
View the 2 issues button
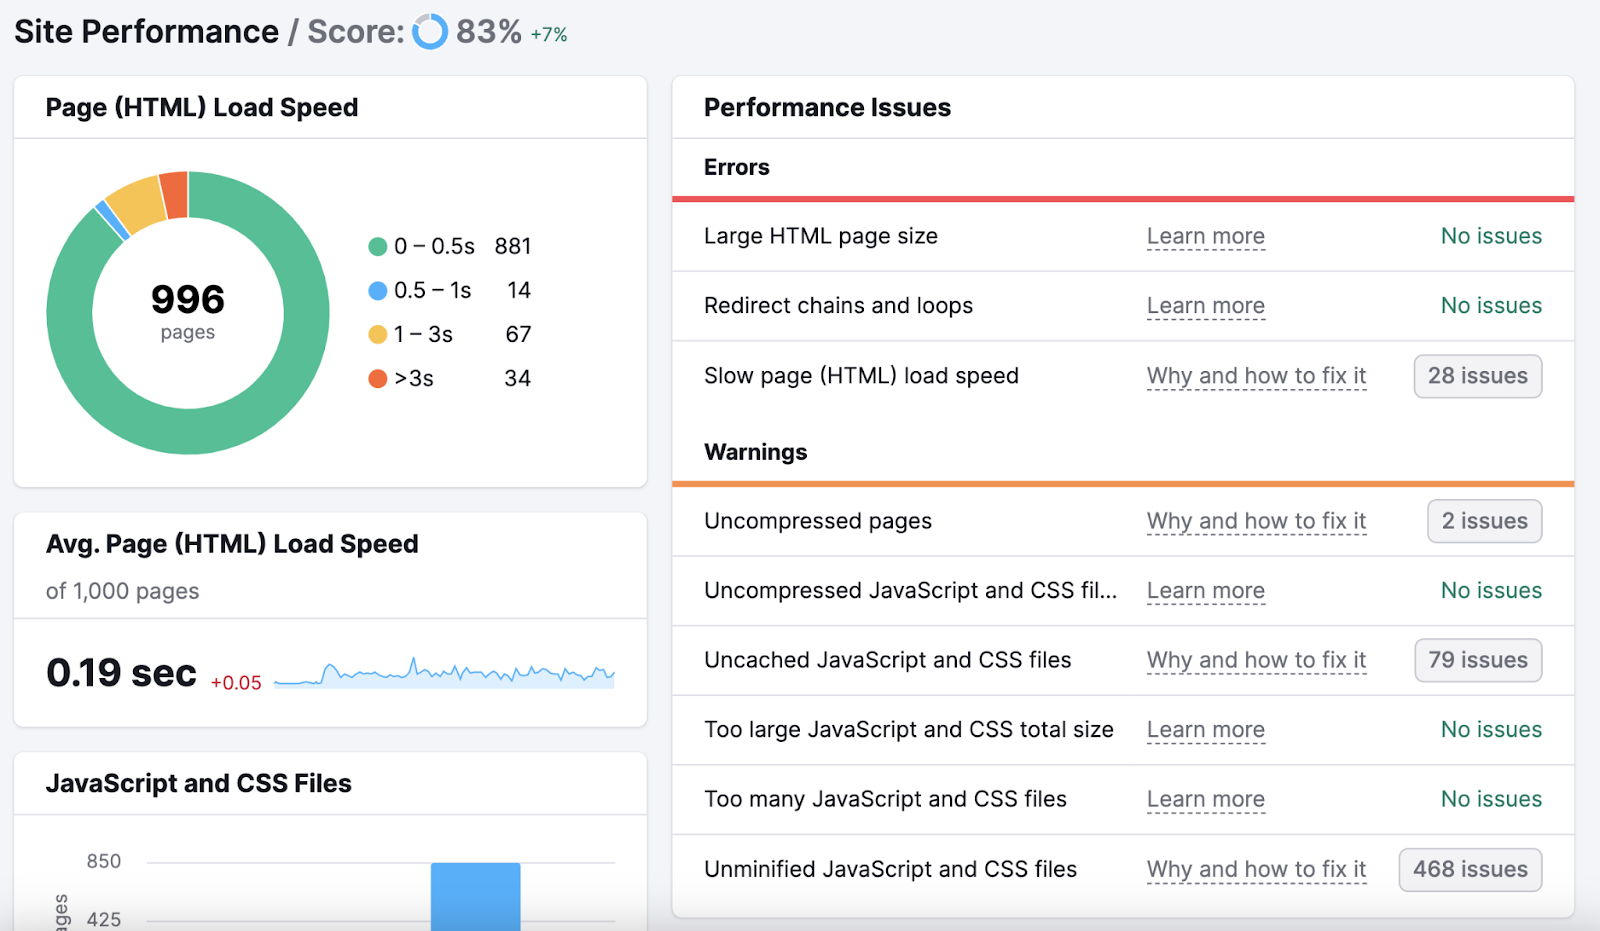pos(1484,521)
